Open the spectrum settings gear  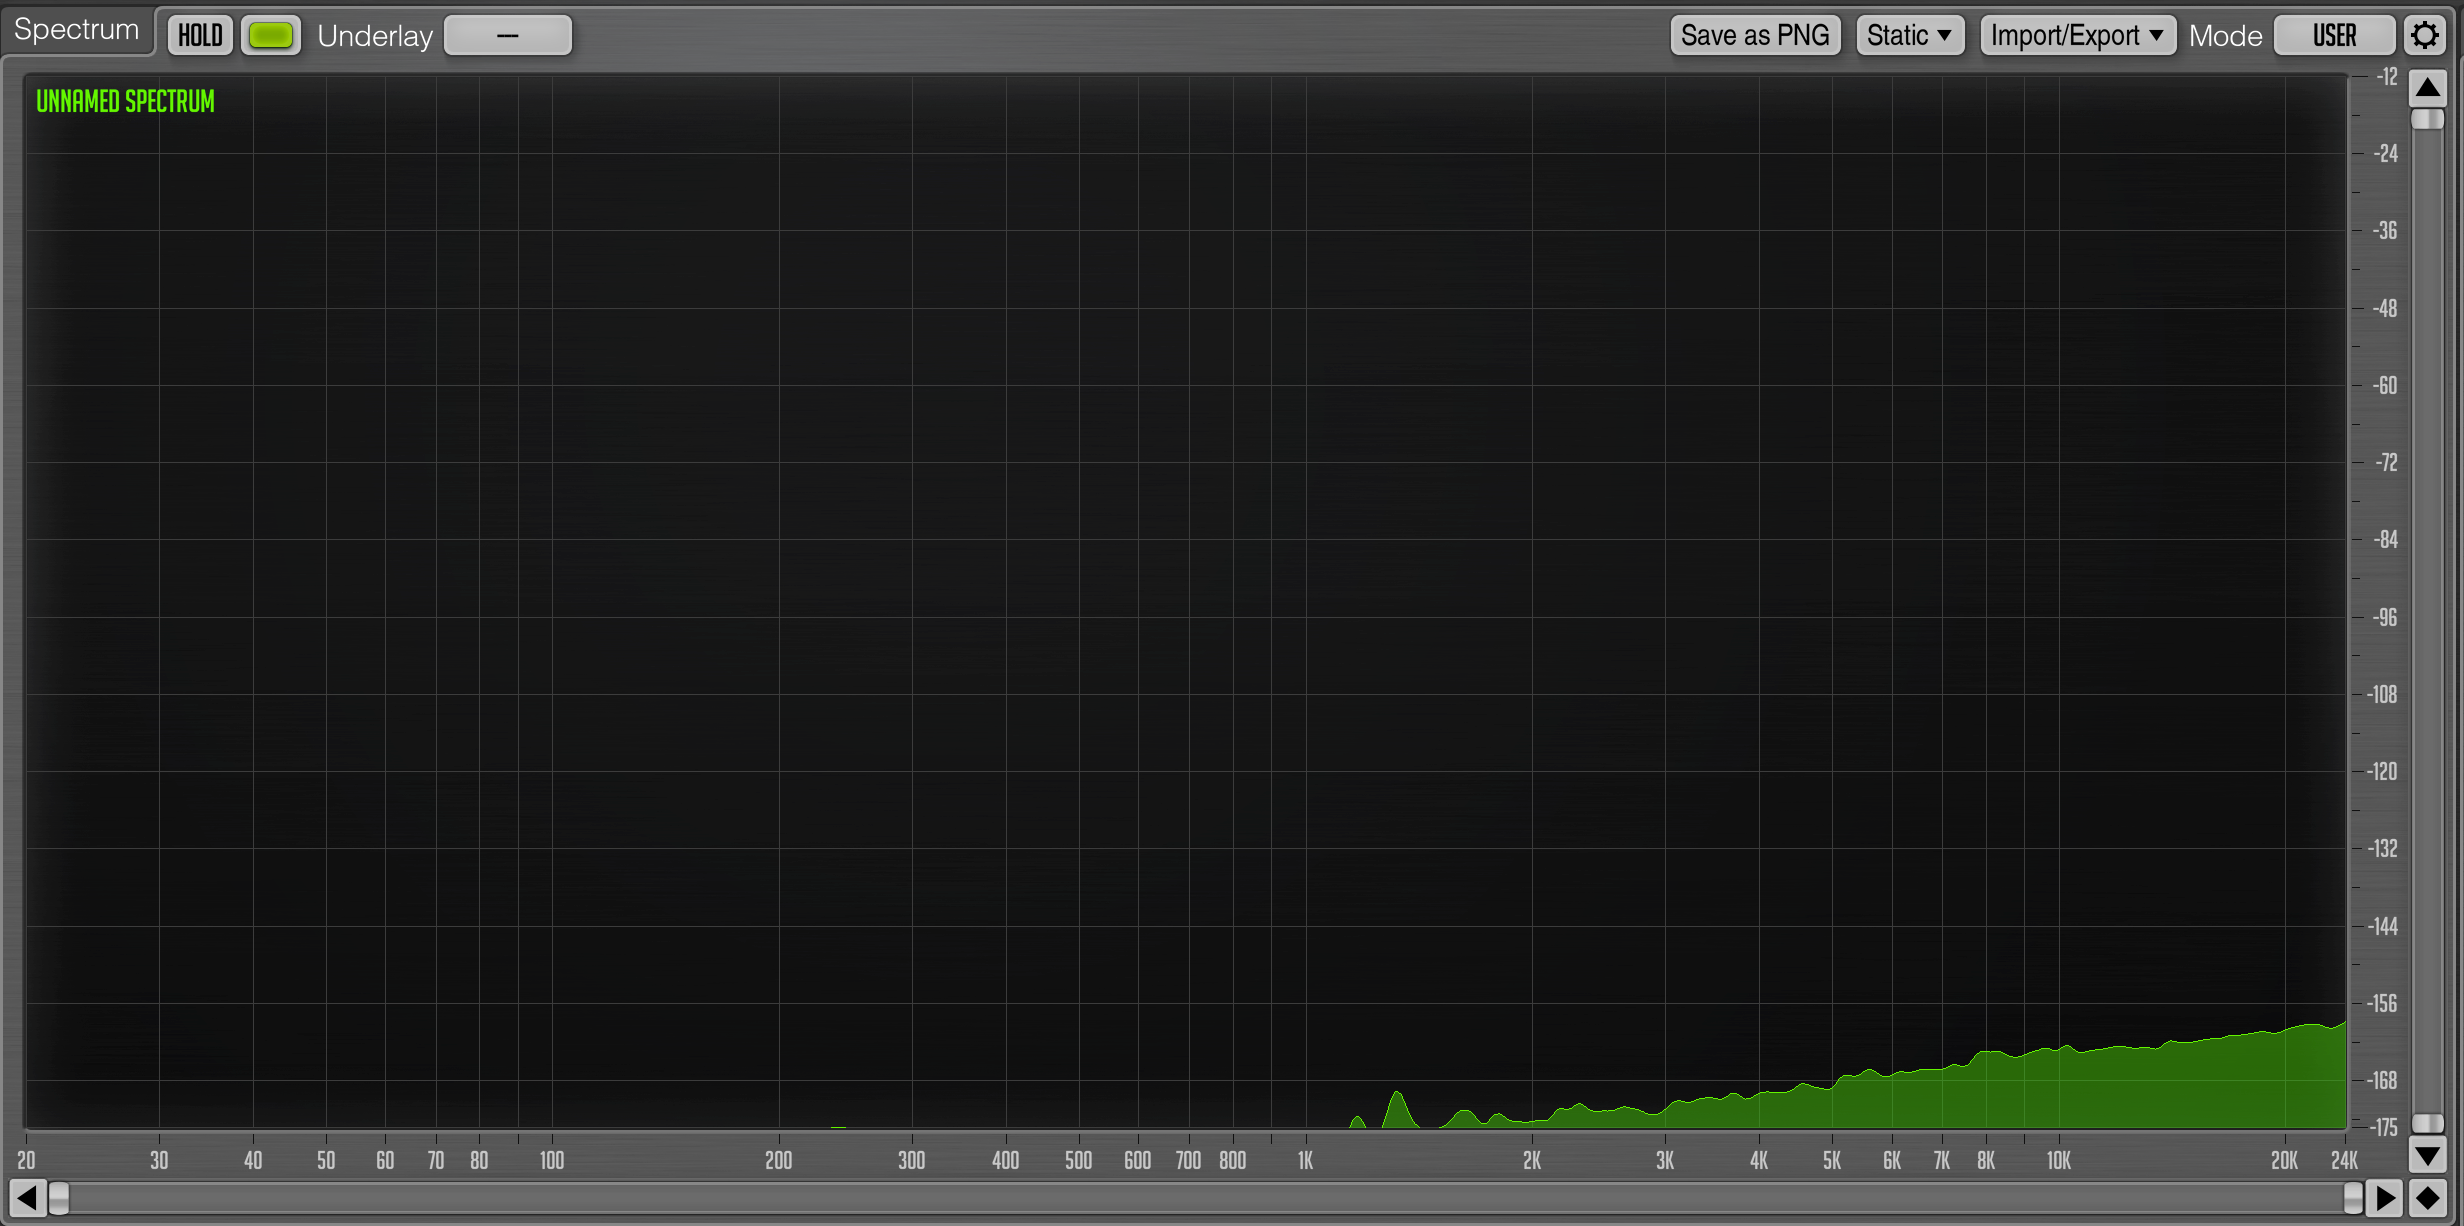2425,36
